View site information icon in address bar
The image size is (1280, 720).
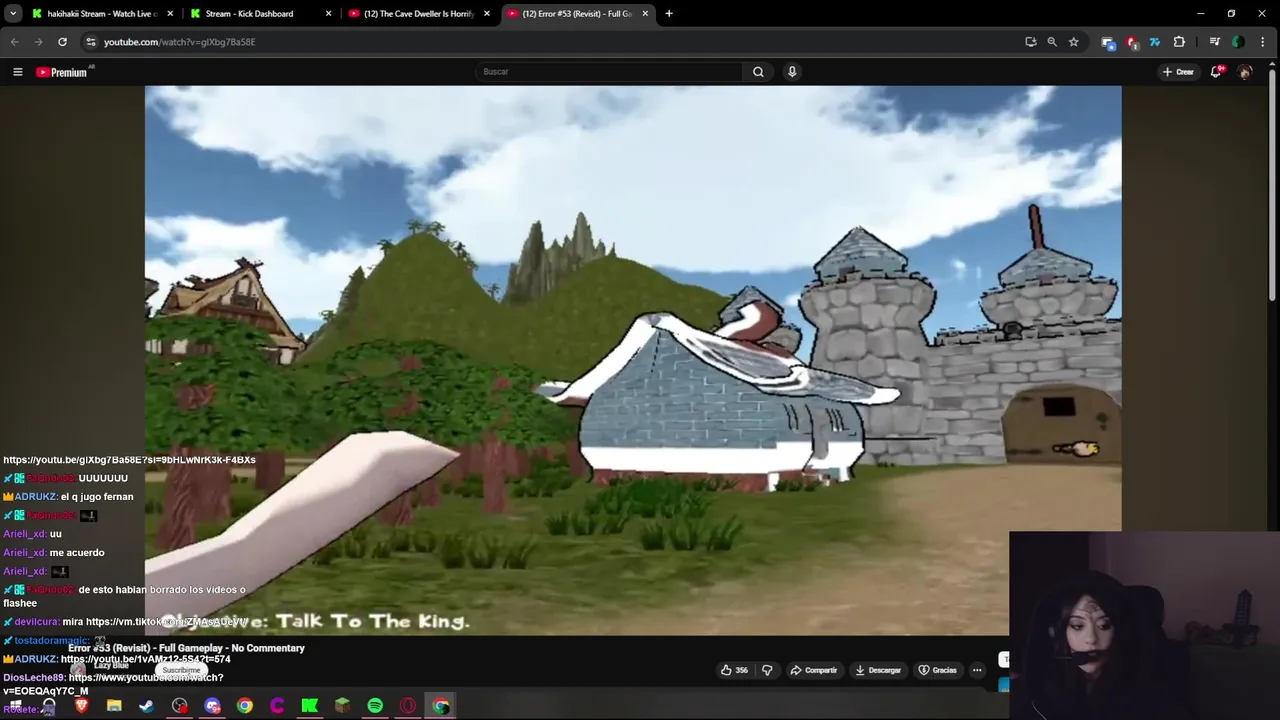(90, 42)
